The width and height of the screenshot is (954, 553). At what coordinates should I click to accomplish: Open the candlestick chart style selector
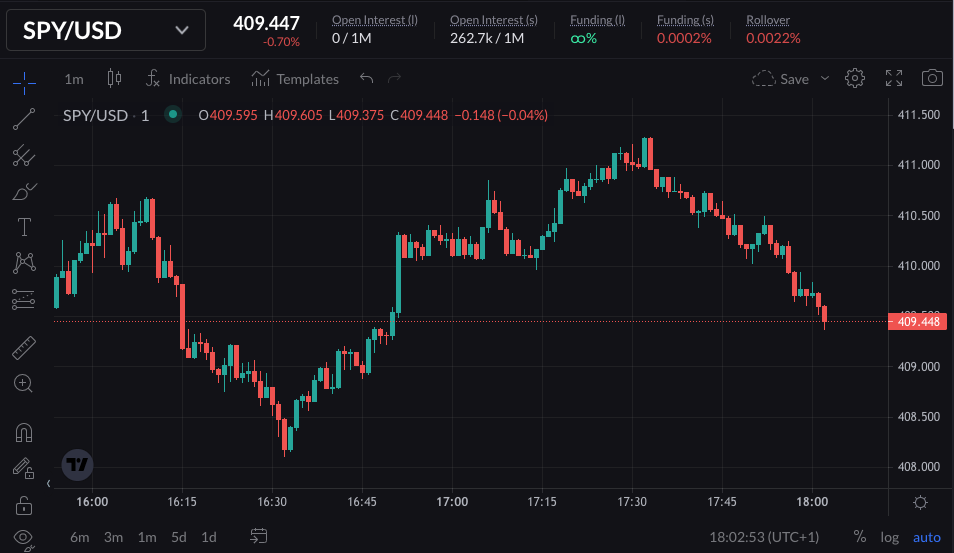click(x=114, y=78)
